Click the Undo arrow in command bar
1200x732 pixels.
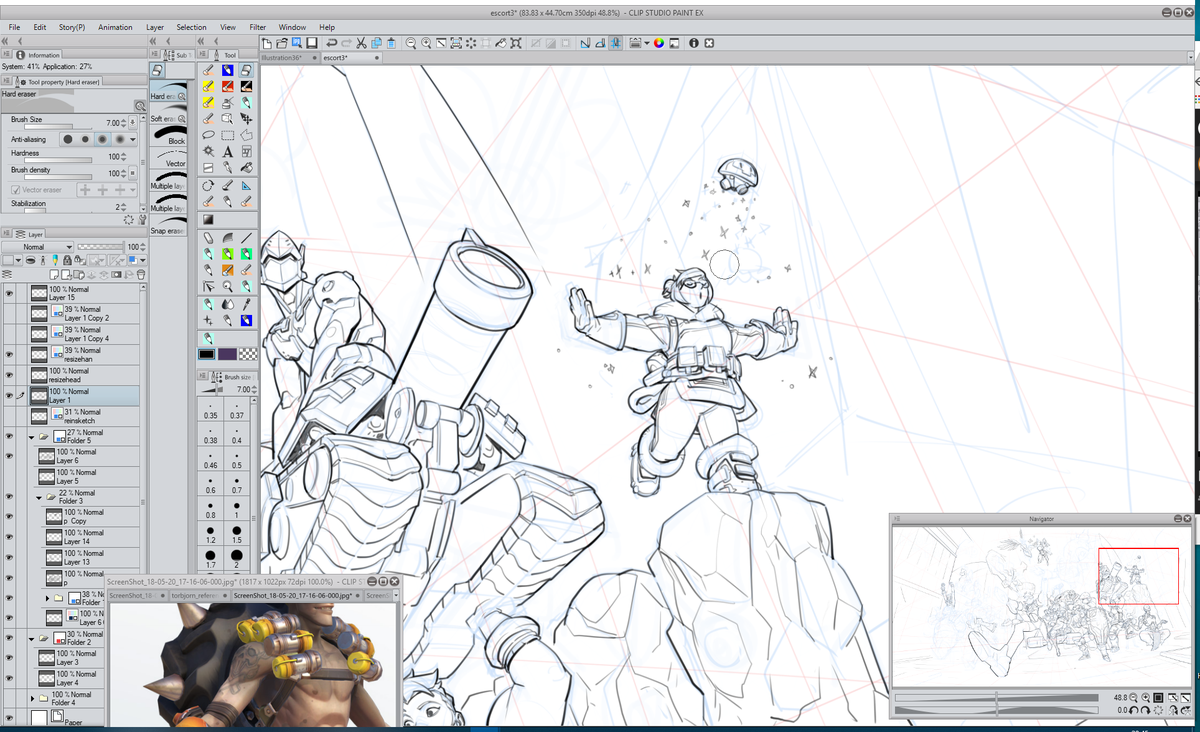coord(332,43)
